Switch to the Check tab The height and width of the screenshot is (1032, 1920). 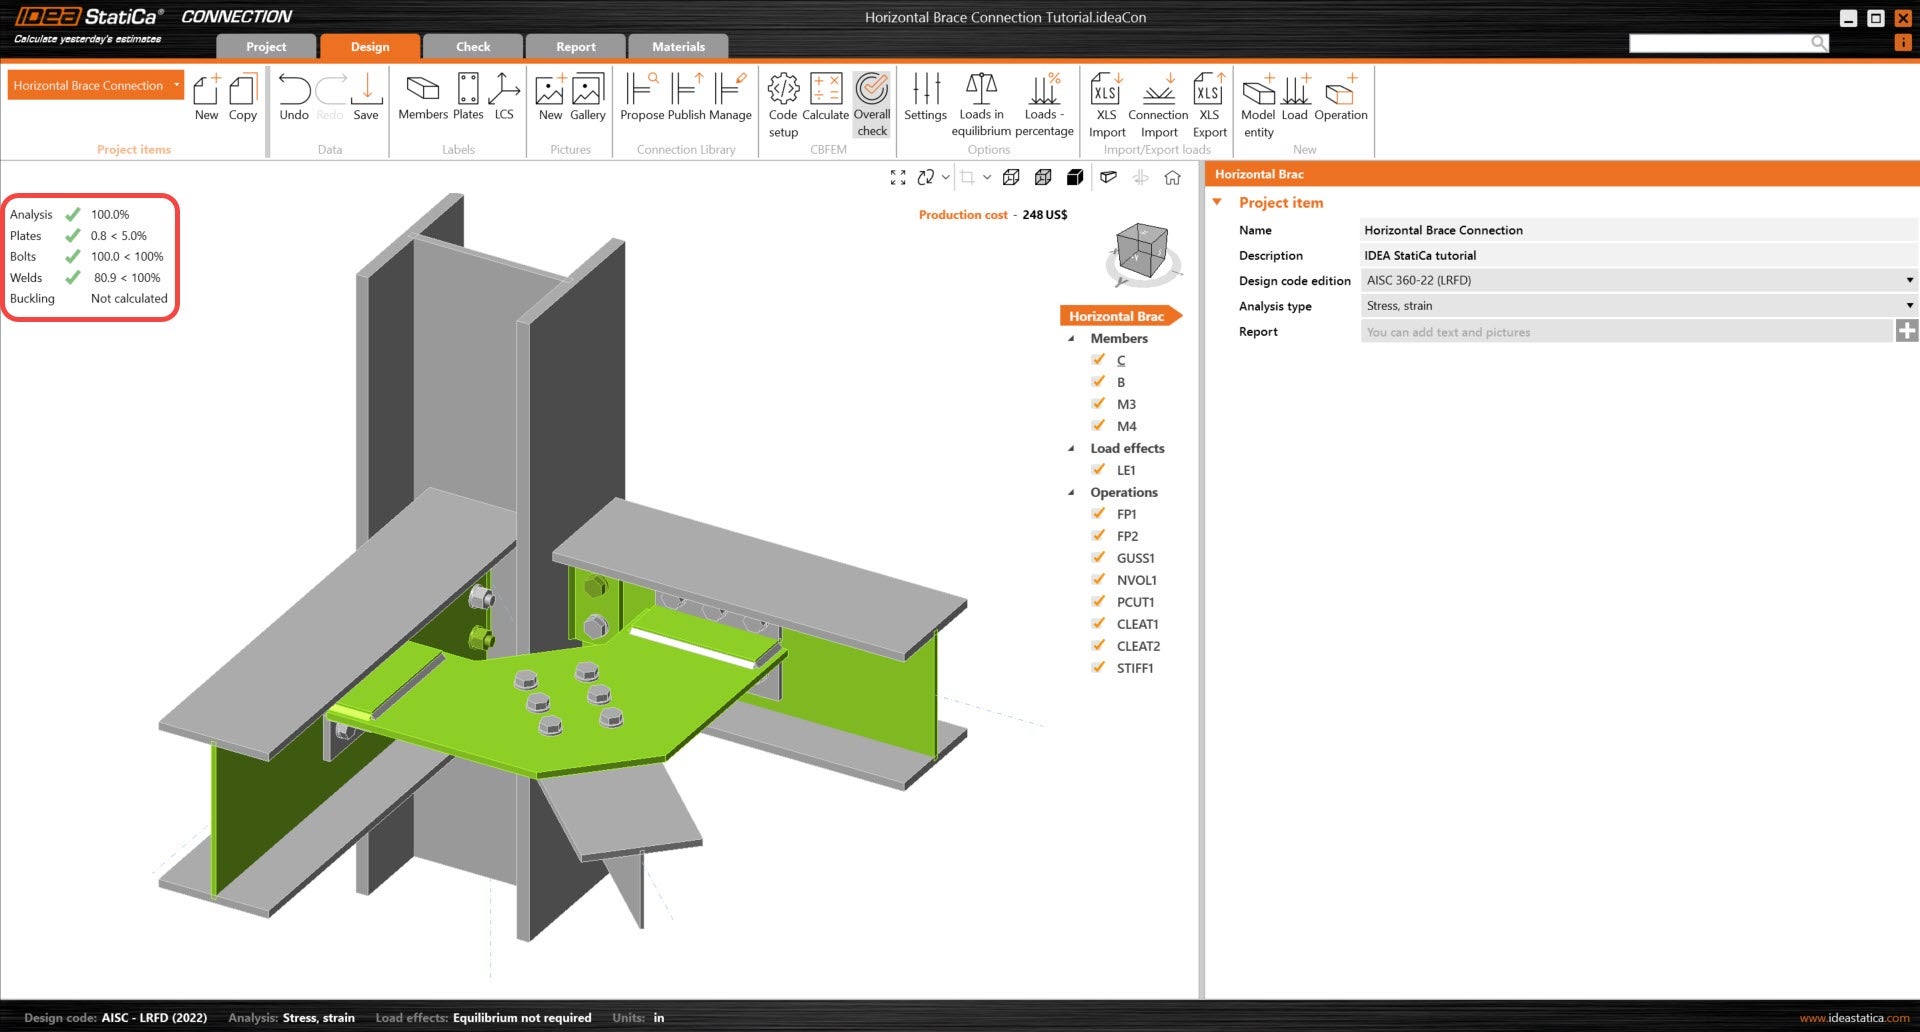pyautogui.click(x=473, y=47)
